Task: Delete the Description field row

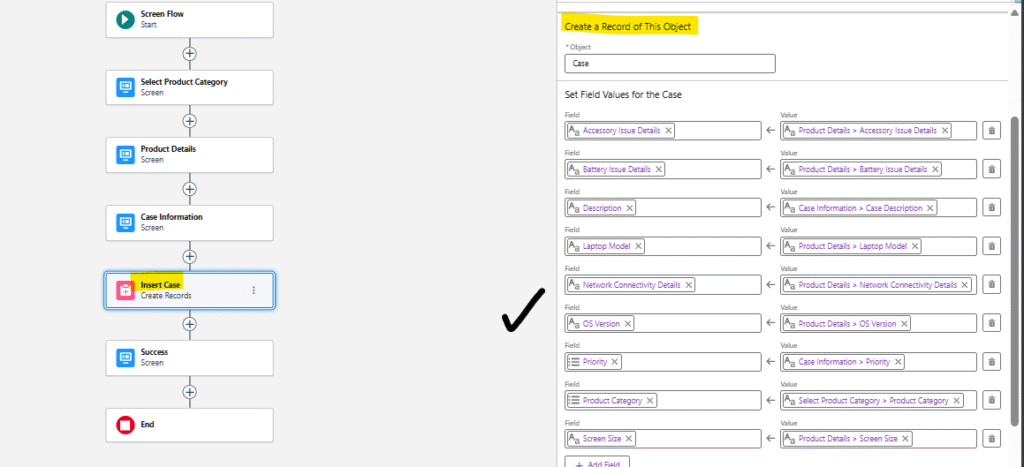Action: click(991, 207)
